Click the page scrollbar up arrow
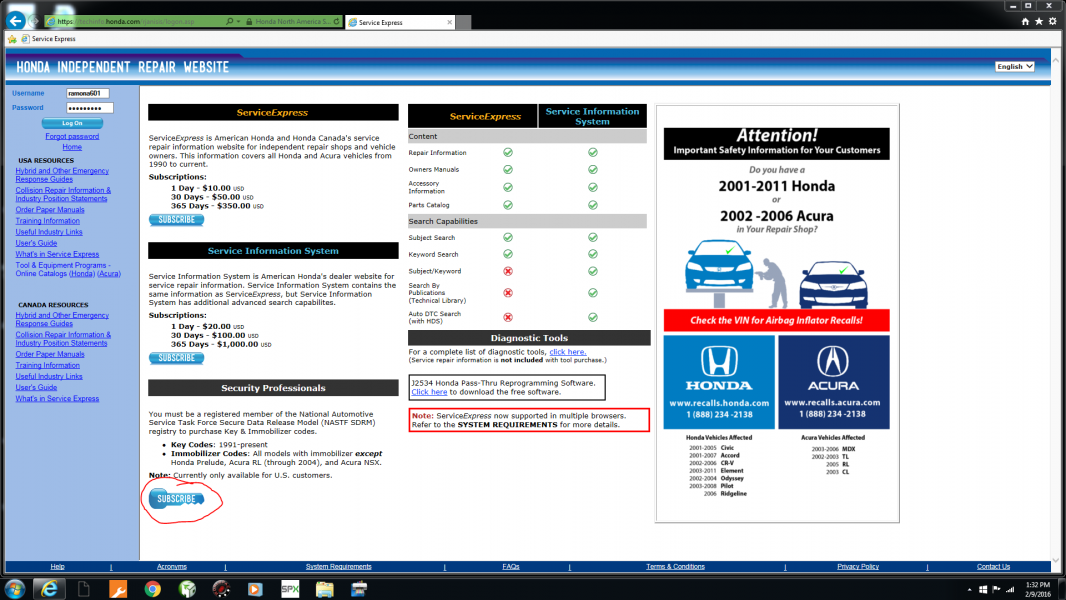Viewport: 1066px width, 600px height. pos(1056,60)
